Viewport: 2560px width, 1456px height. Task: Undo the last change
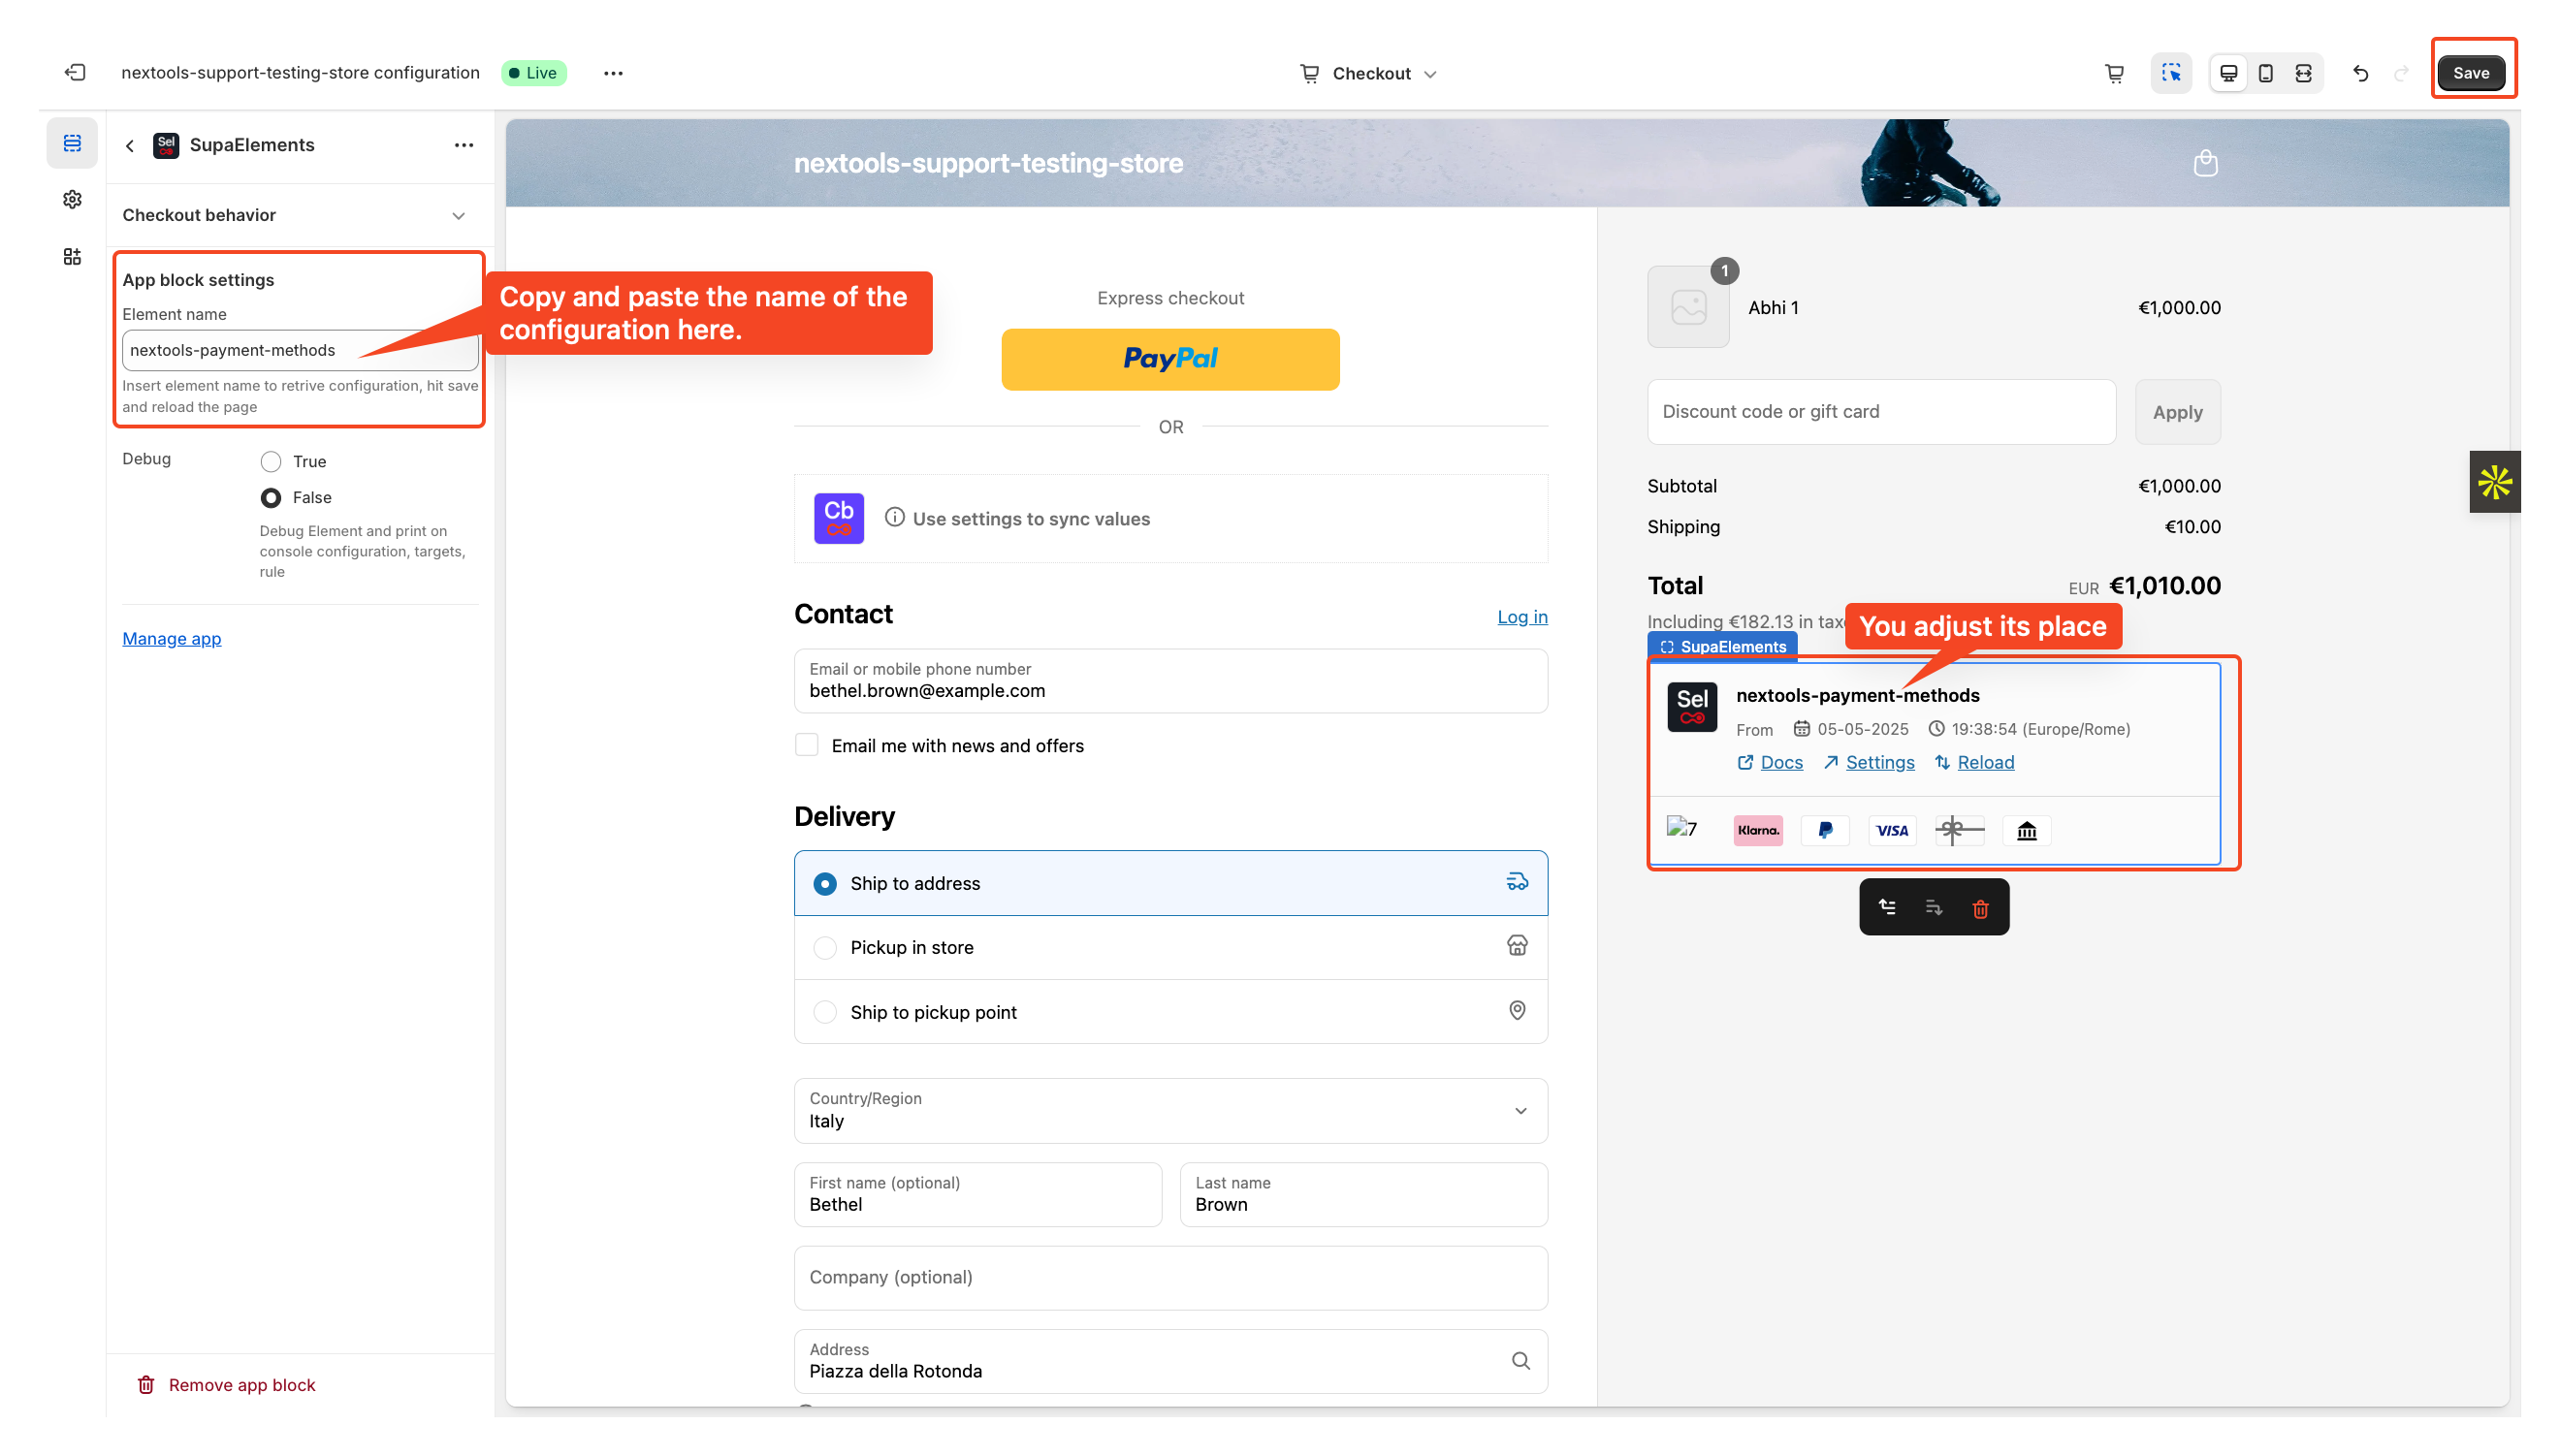pos(2361,73)
